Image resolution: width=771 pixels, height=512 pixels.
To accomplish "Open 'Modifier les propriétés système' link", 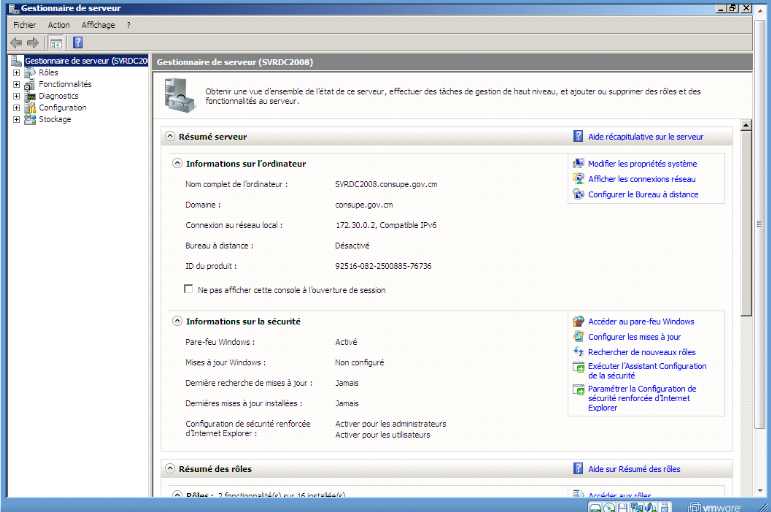I will (x=642, y=163).
